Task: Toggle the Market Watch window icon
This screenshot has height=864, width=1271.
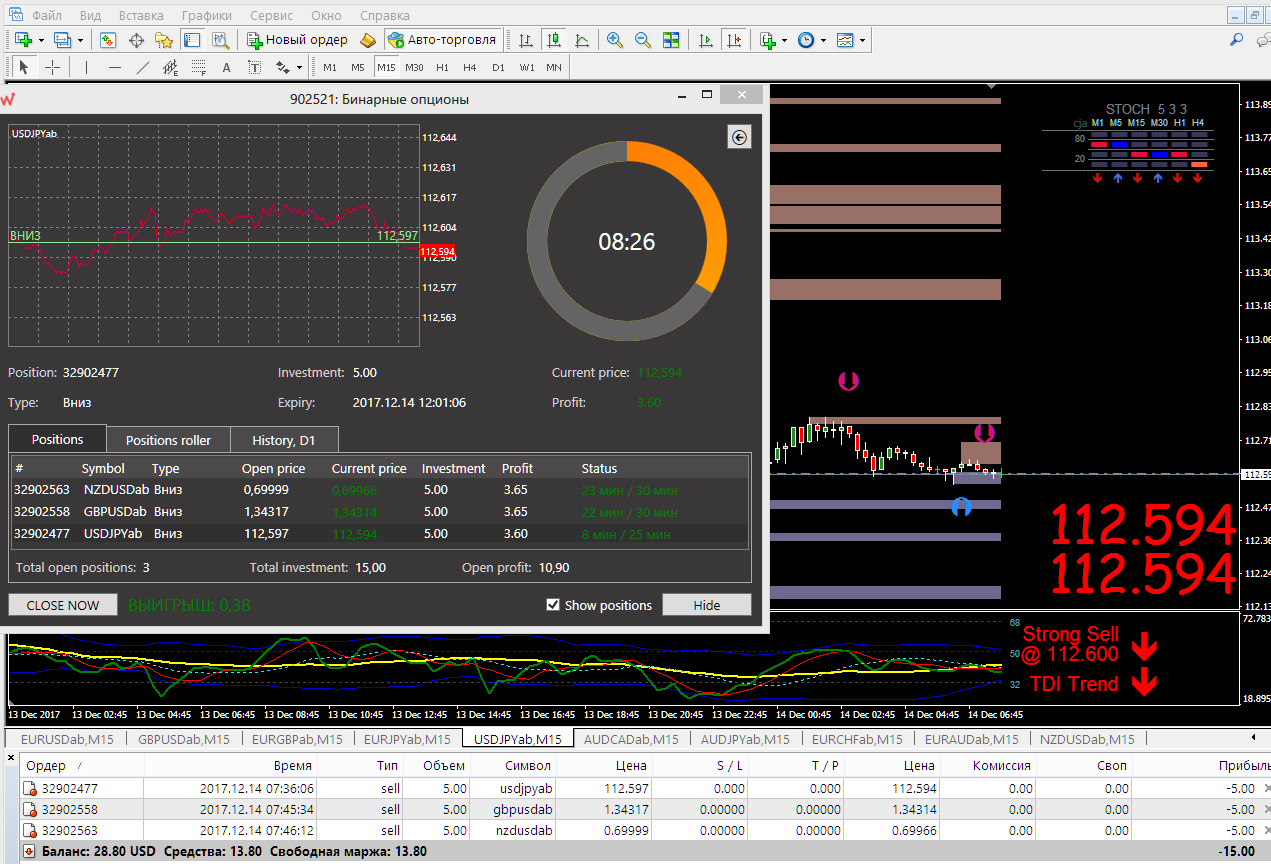Action: [108, 40]
